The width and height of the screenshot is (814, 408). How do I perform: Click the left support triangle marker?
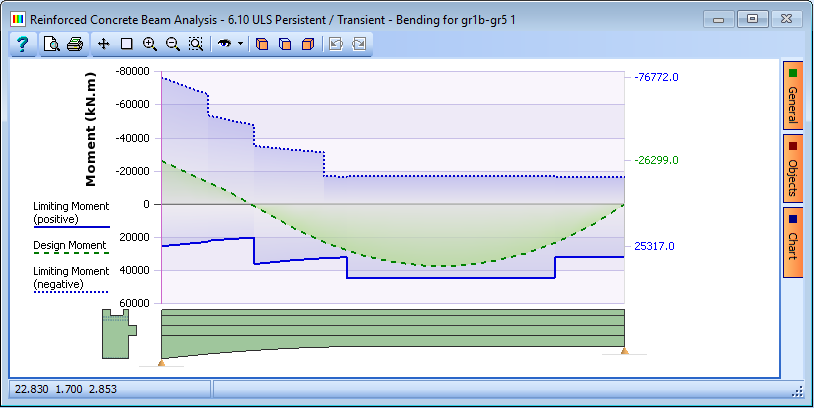tap(161, 363)
